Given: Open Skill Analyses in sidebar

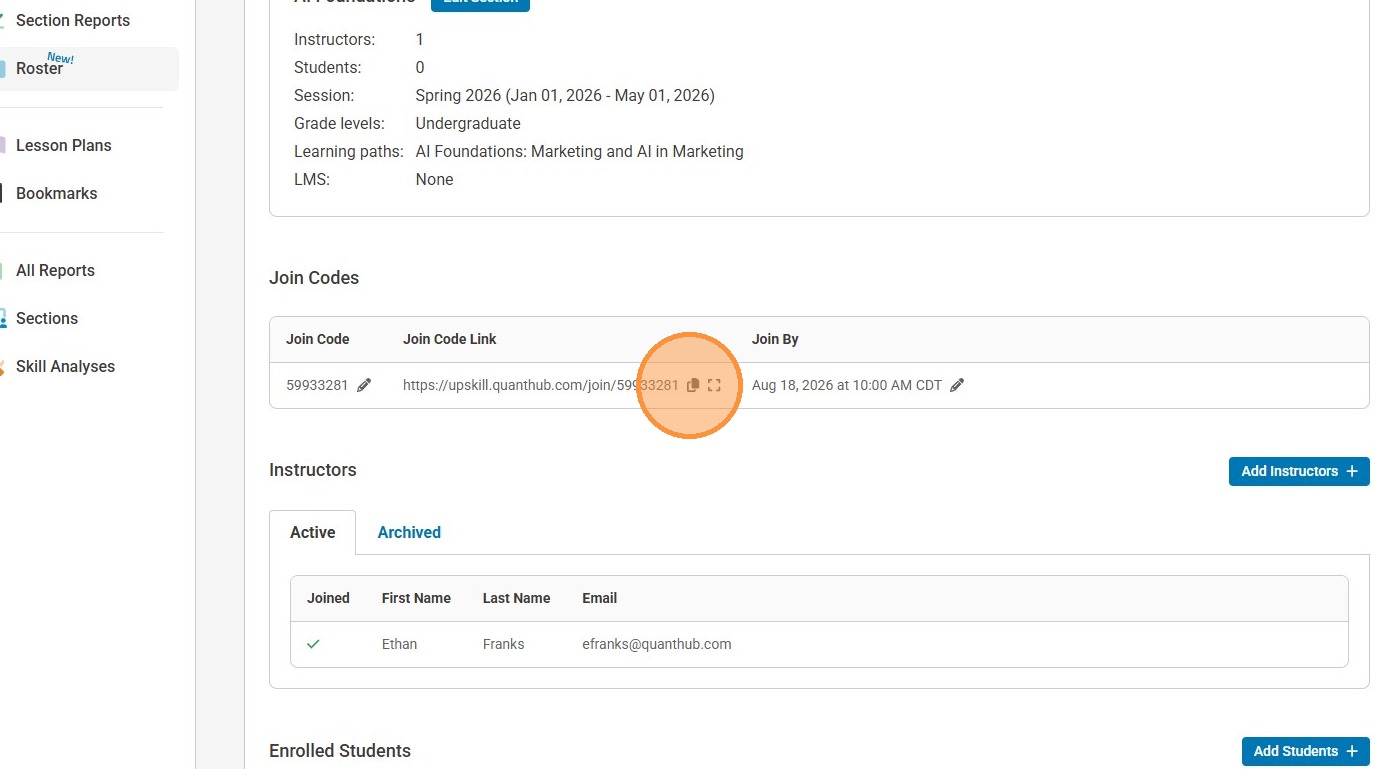Looking at the screenshot, I should coord(65,366).
